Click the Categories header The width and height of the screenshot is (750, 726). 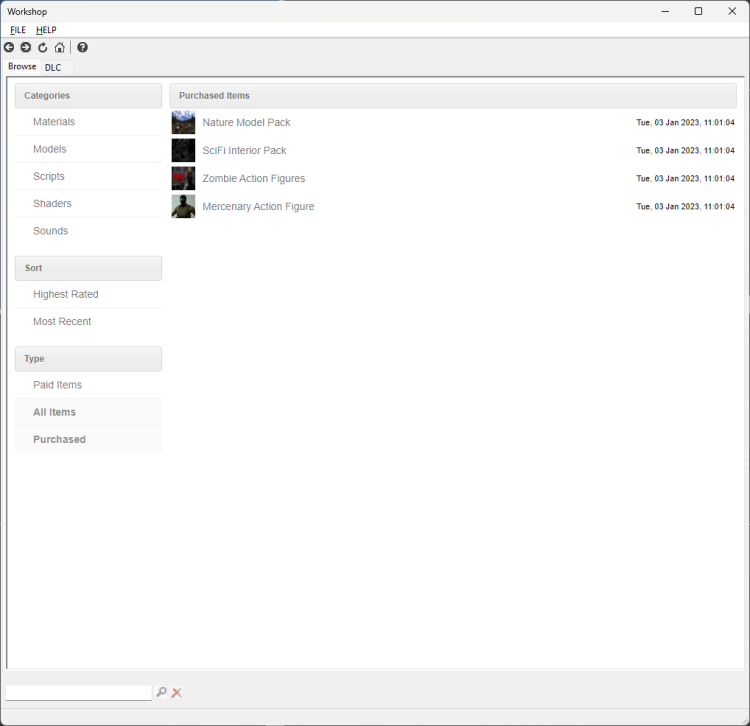pyautogui.click(x=88, y=96)
